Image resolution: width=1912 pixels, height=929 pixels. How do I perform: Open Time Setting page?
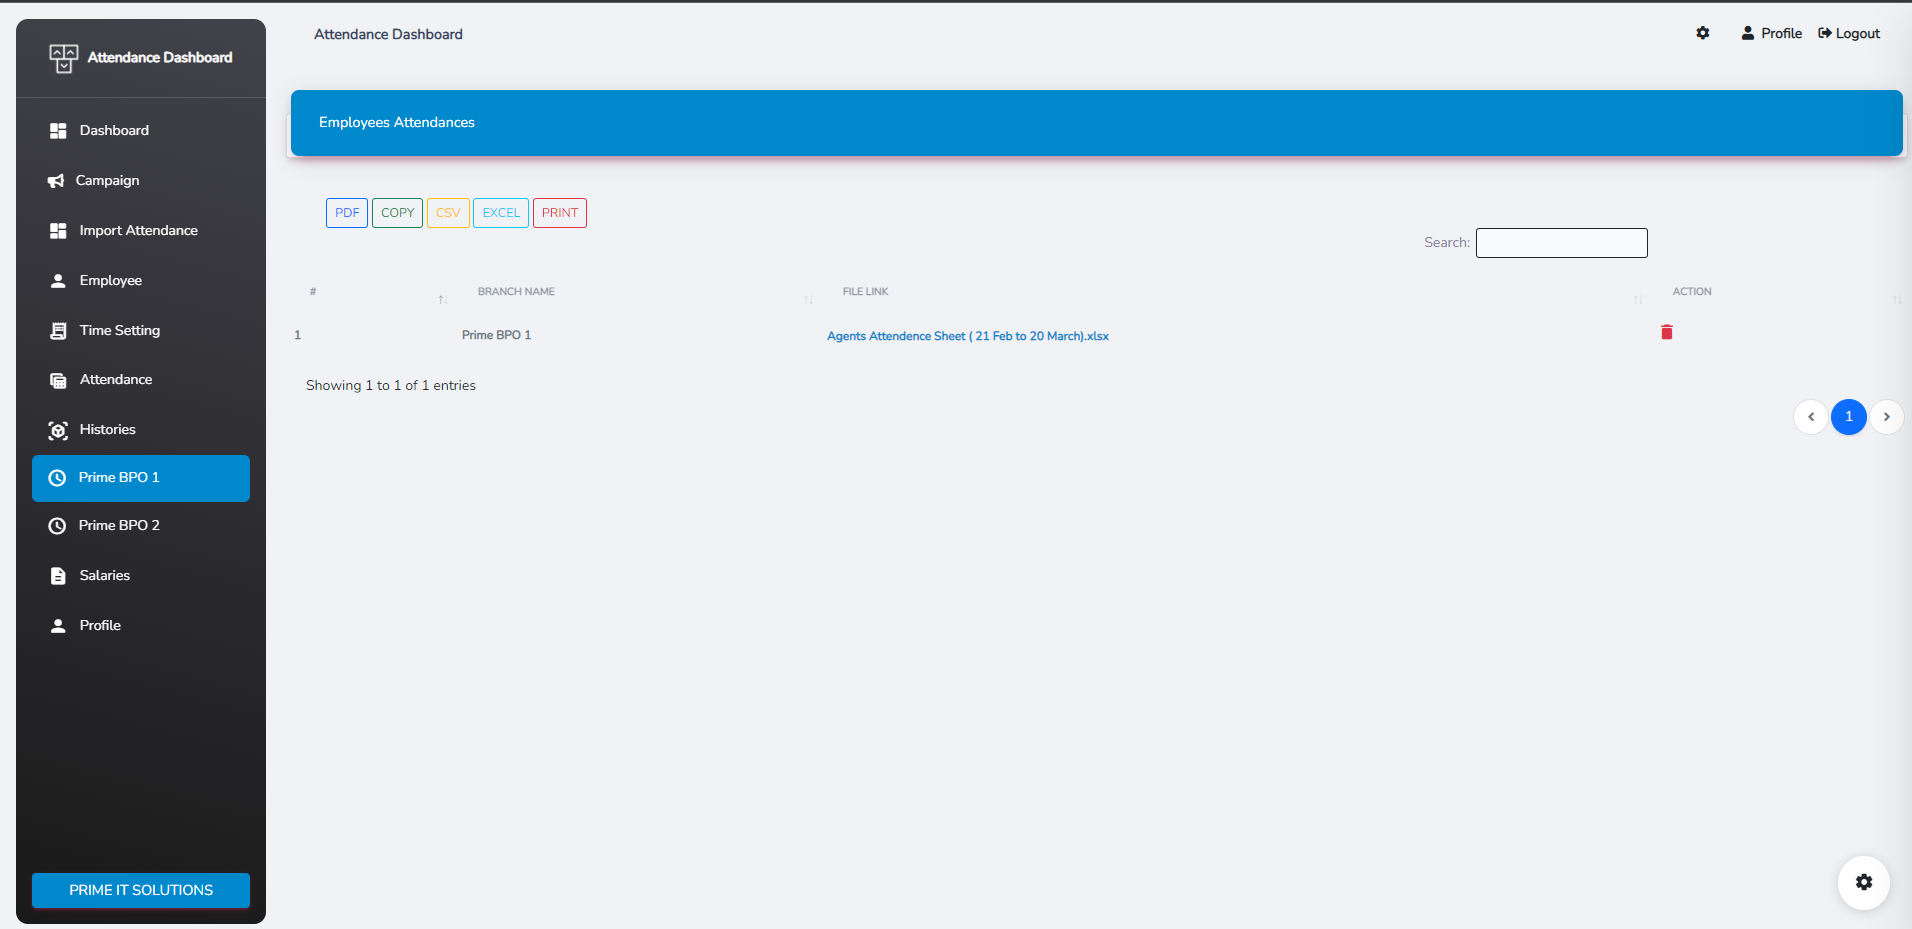tap(120, 331)
